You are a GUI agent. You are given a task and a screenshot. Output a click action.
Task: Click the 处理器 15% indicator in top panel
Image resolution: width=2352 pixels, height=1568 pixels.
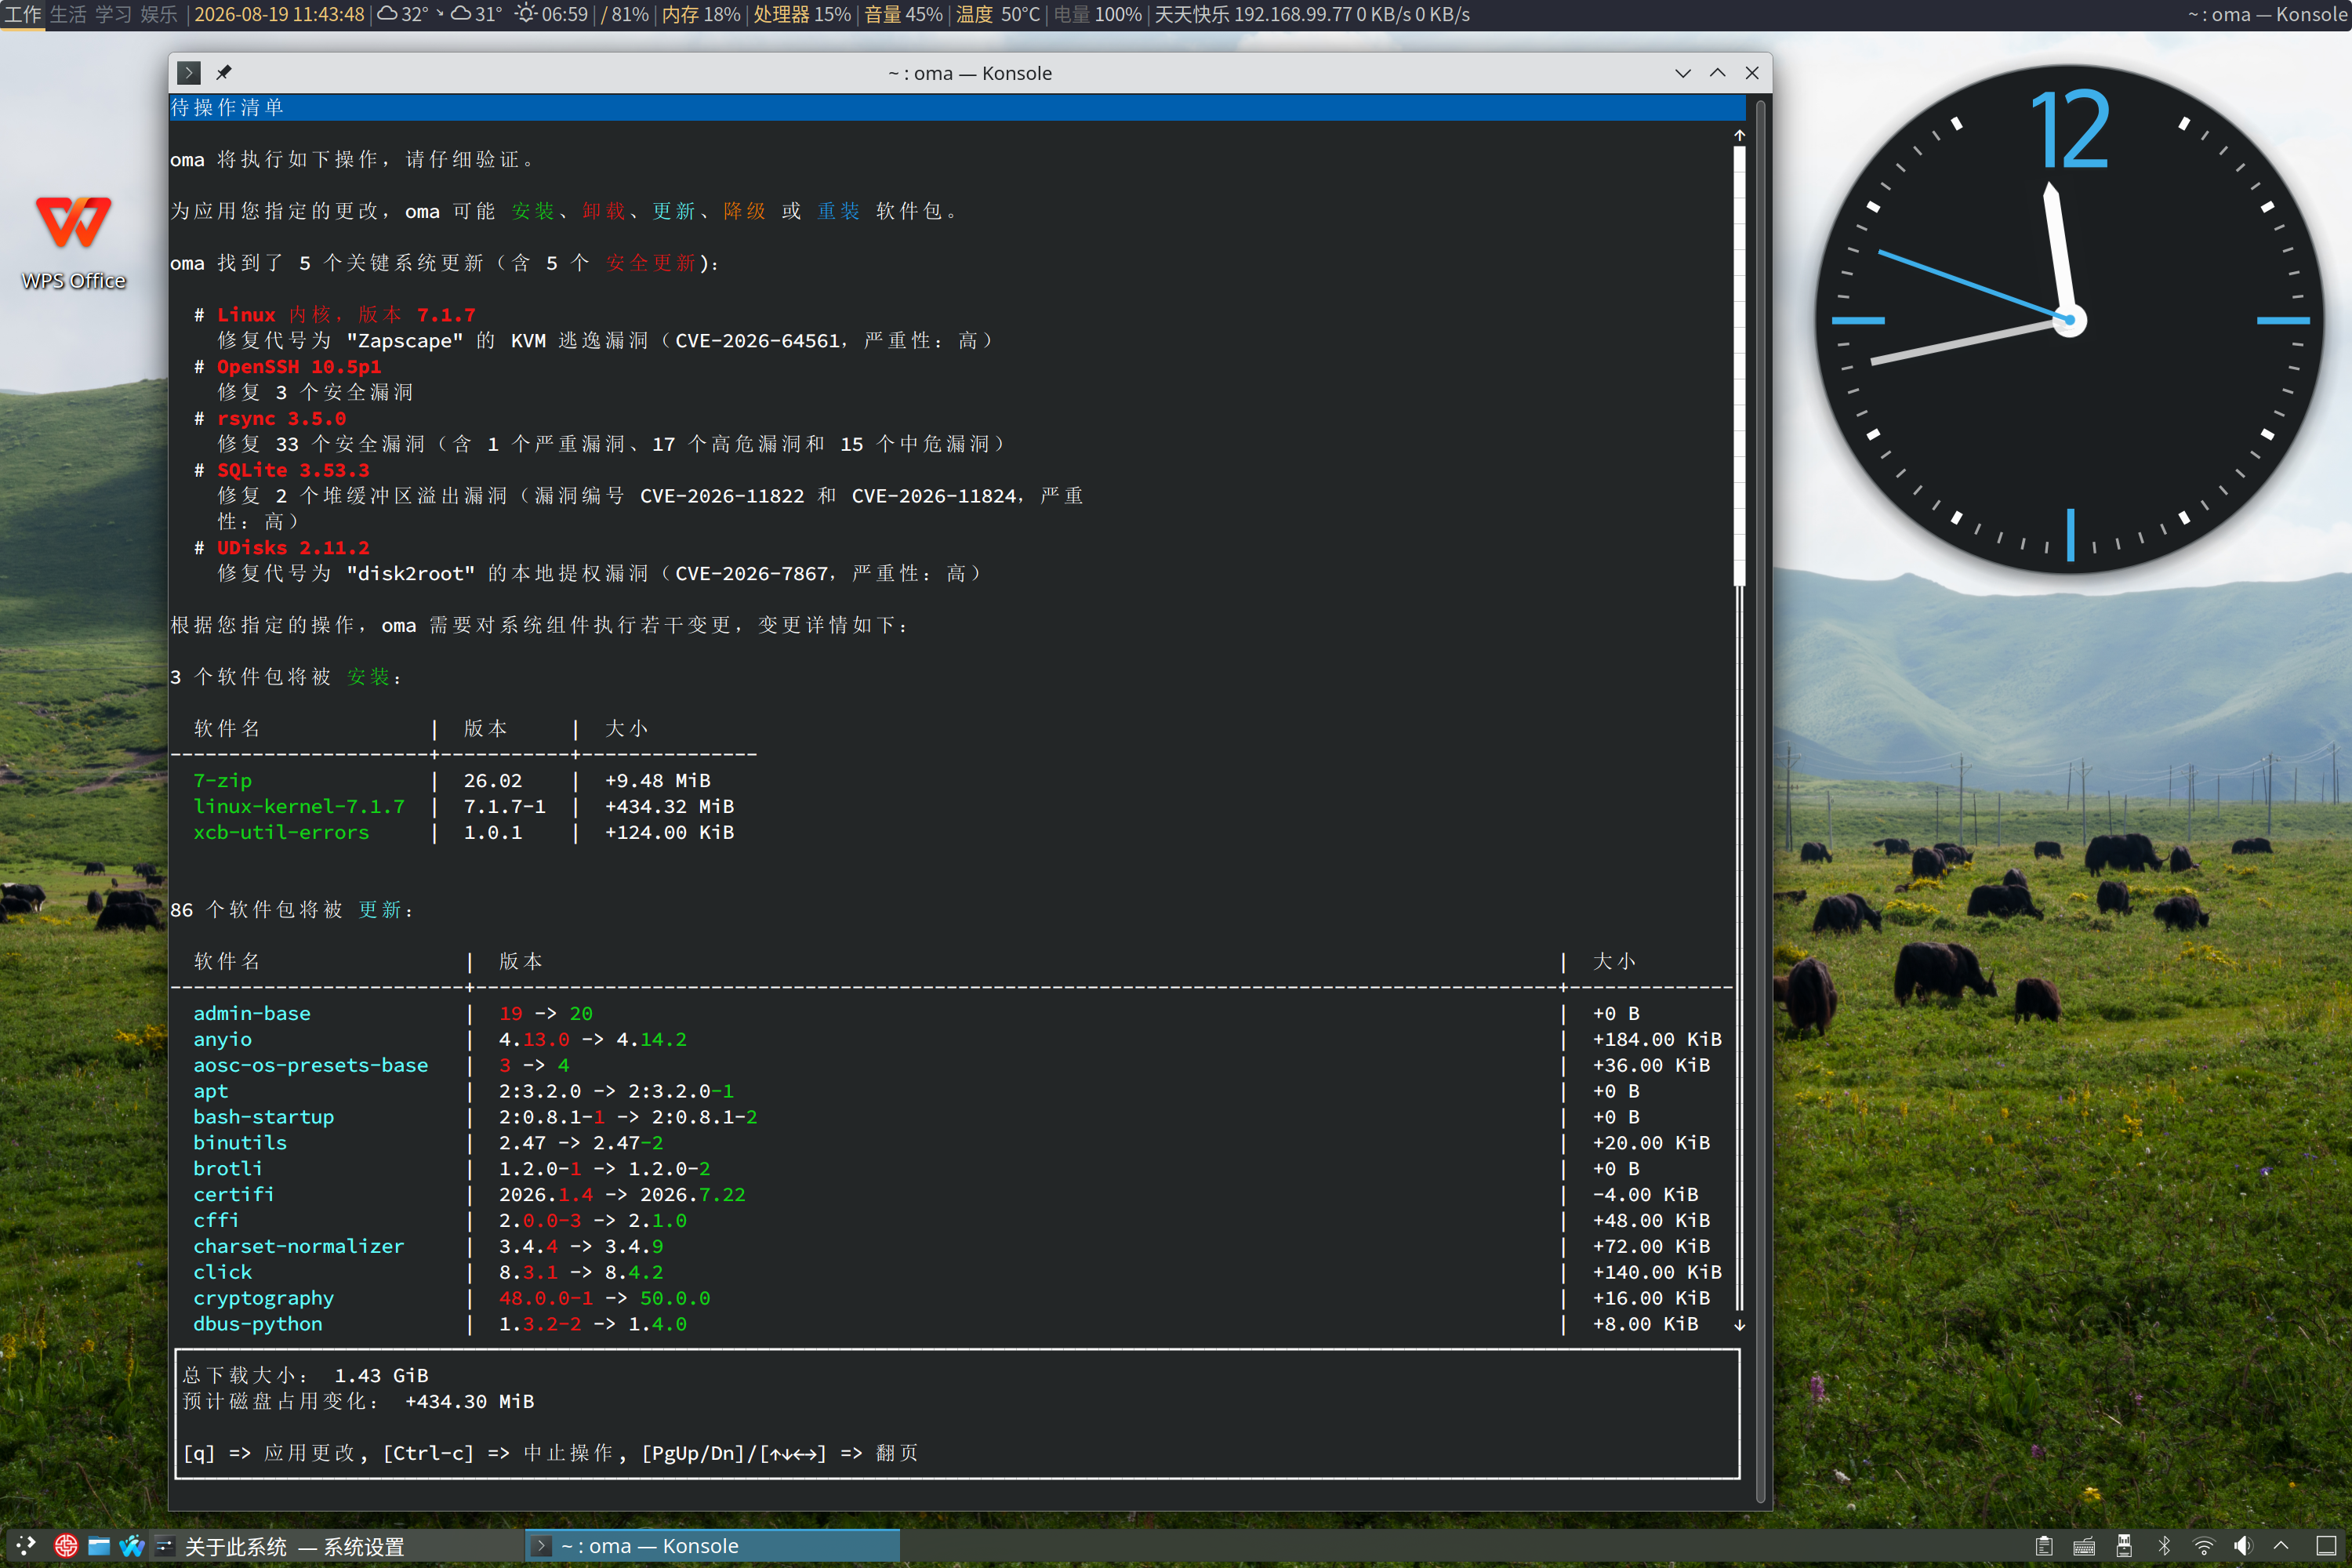(802, 14)
